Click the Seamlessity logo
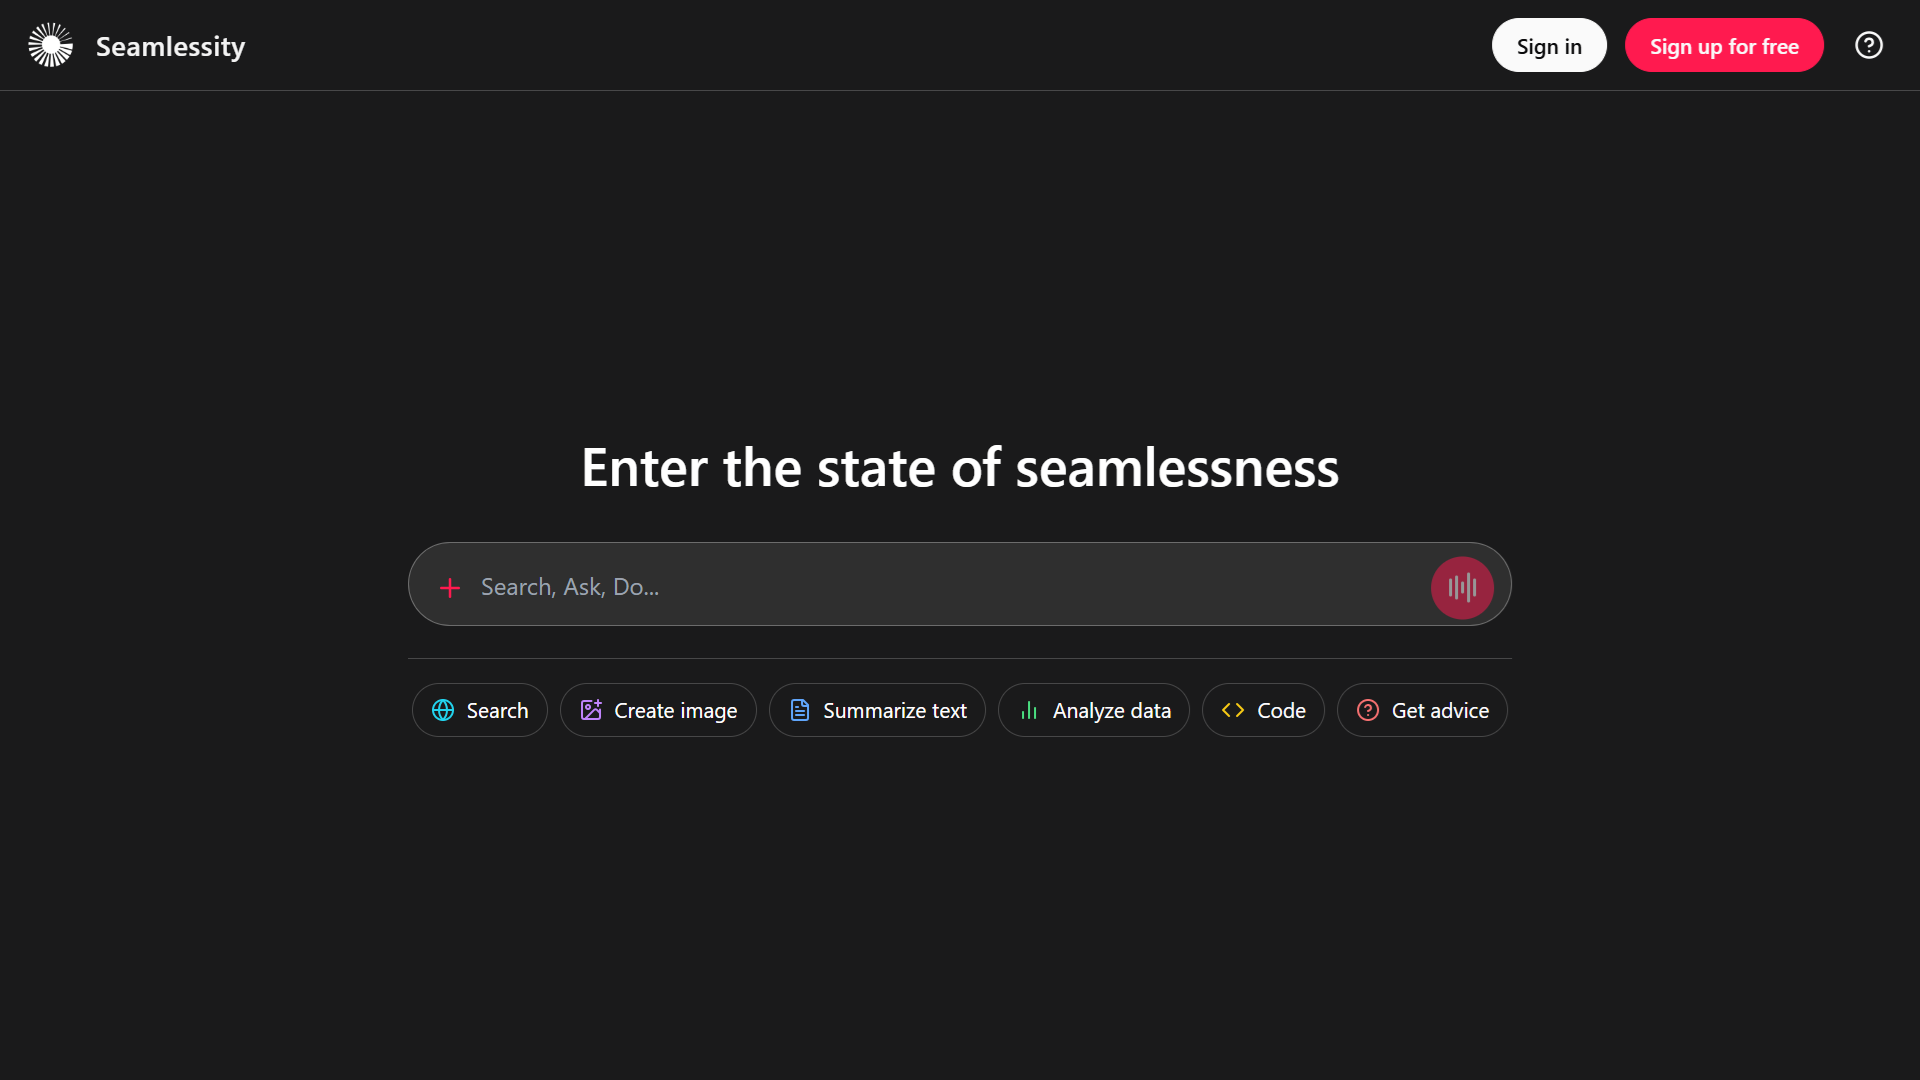 point(50,44)
